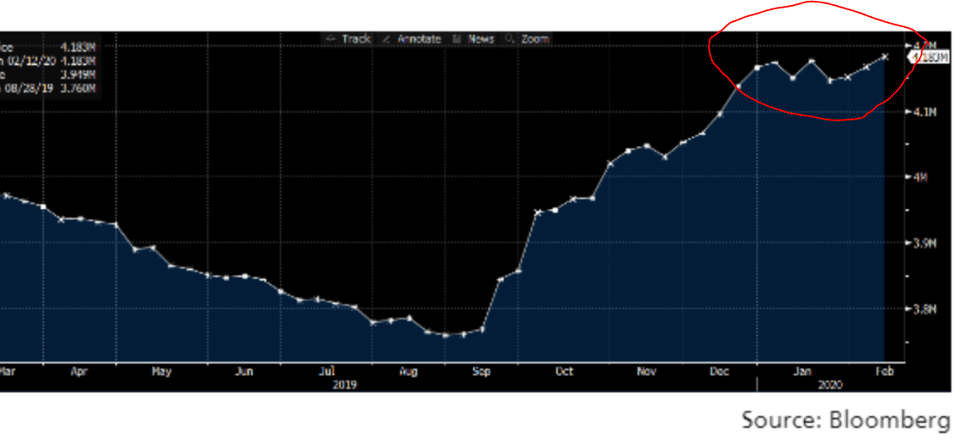
Task: Click the Feb month label
Action: (885, 371)
